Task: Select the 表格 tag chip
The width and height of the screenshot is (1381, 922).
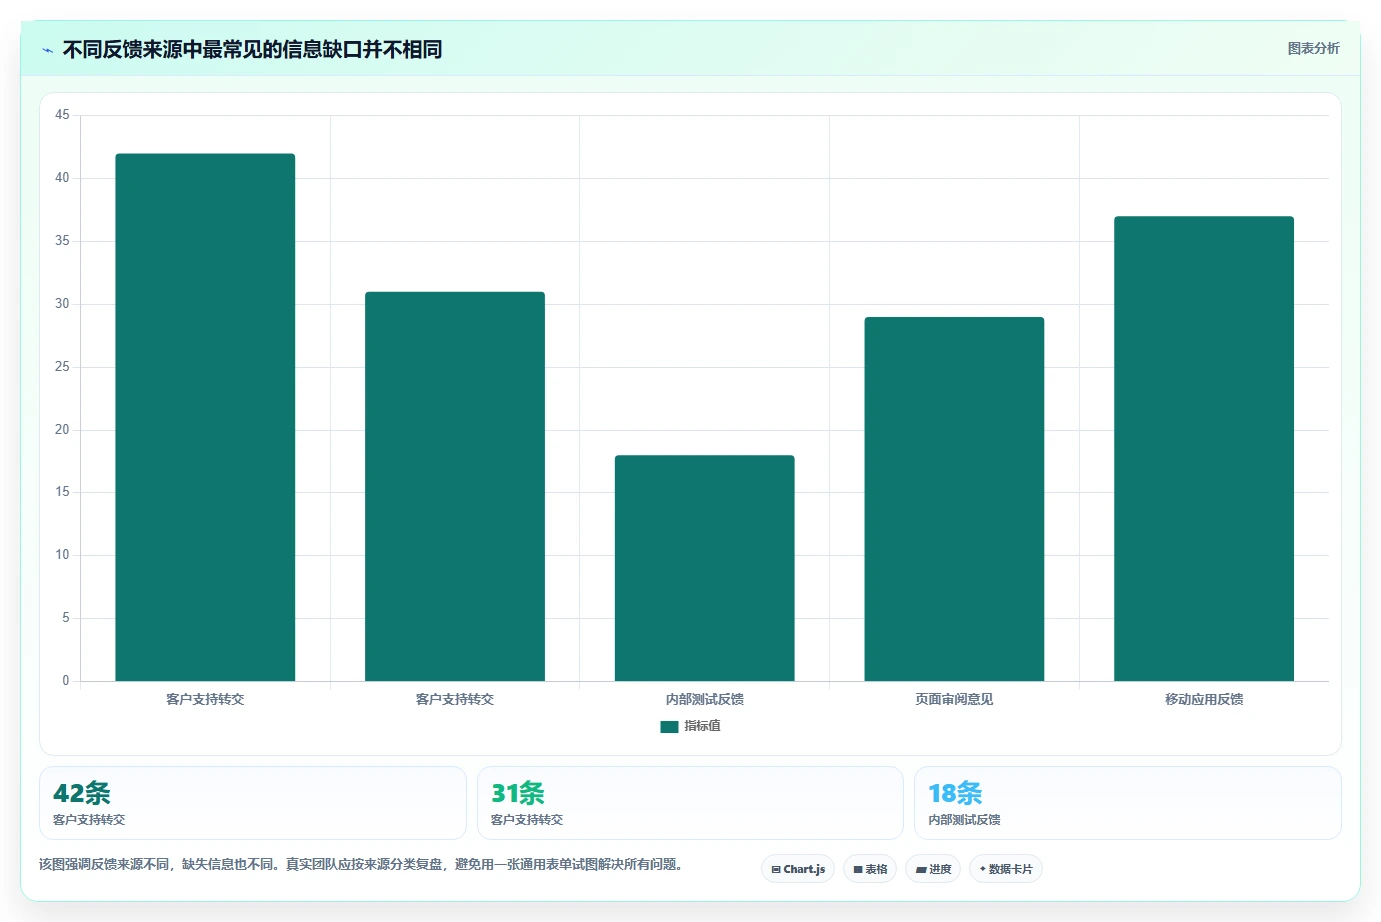Action: tap(870, 869)
